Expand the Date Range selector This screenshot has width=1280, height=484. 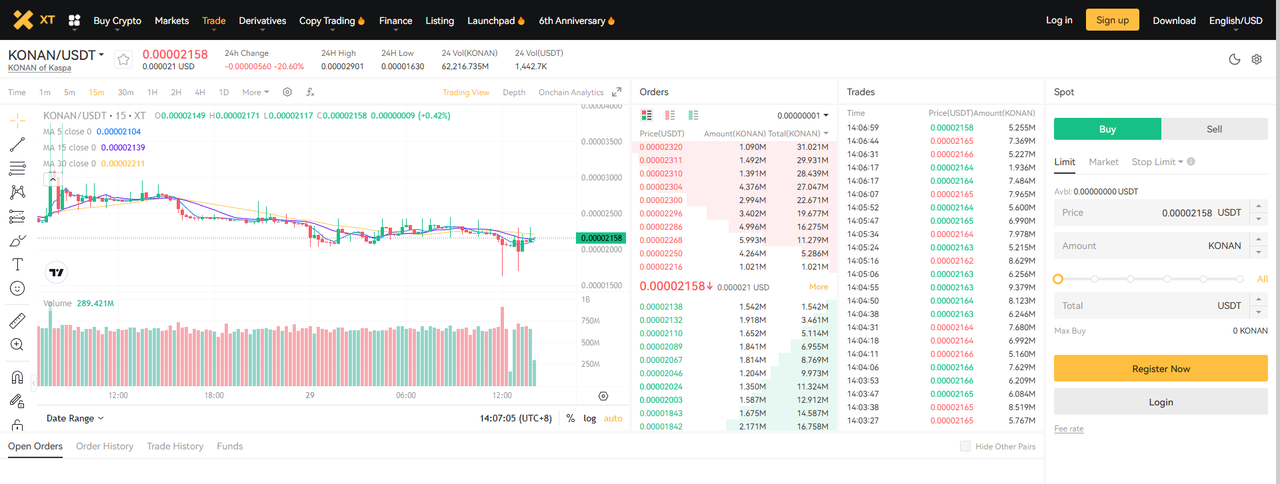tap(75, 418)
